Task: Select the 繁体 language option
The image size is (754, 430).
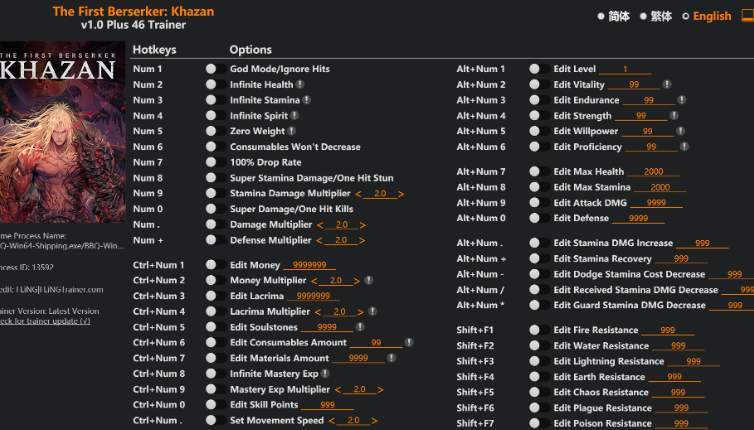Action: click(x=655, y=16)
